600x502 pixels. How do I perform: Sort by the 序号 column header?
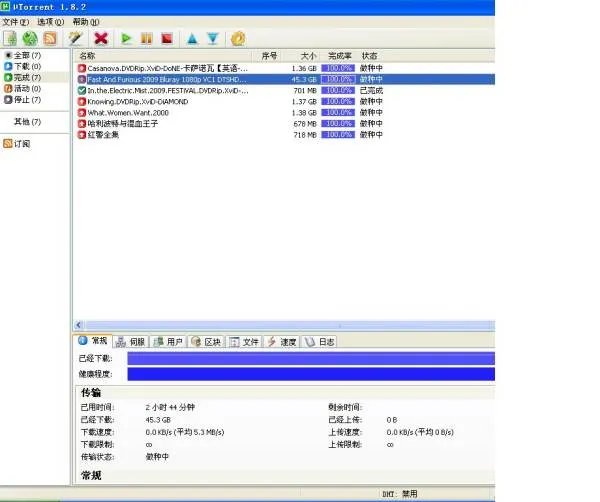click(x=269, y=56)
